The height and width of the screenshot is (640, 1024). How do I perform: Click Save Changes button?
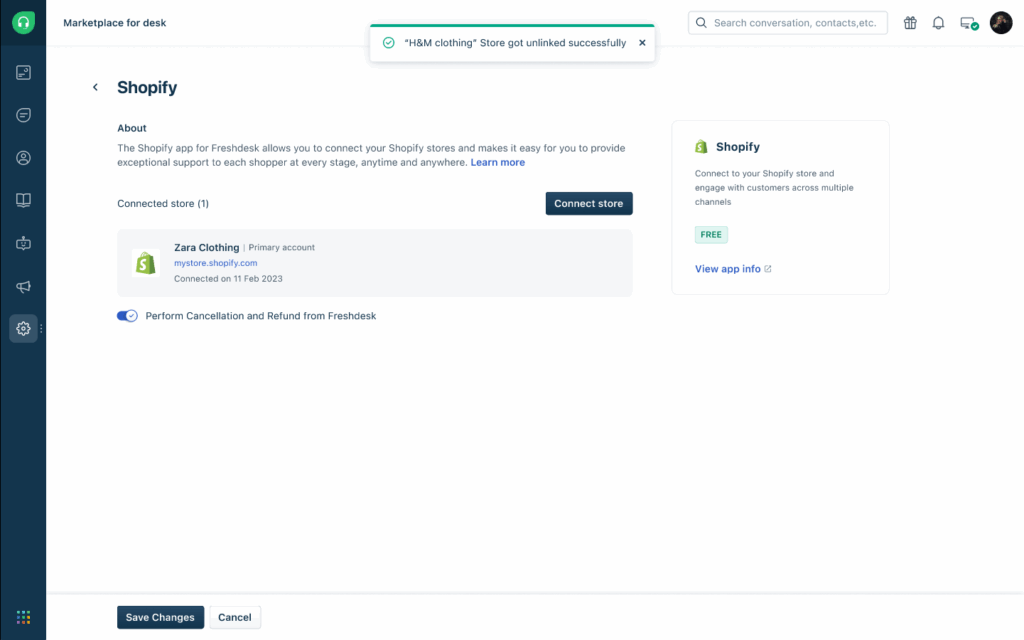click(160, 618)
